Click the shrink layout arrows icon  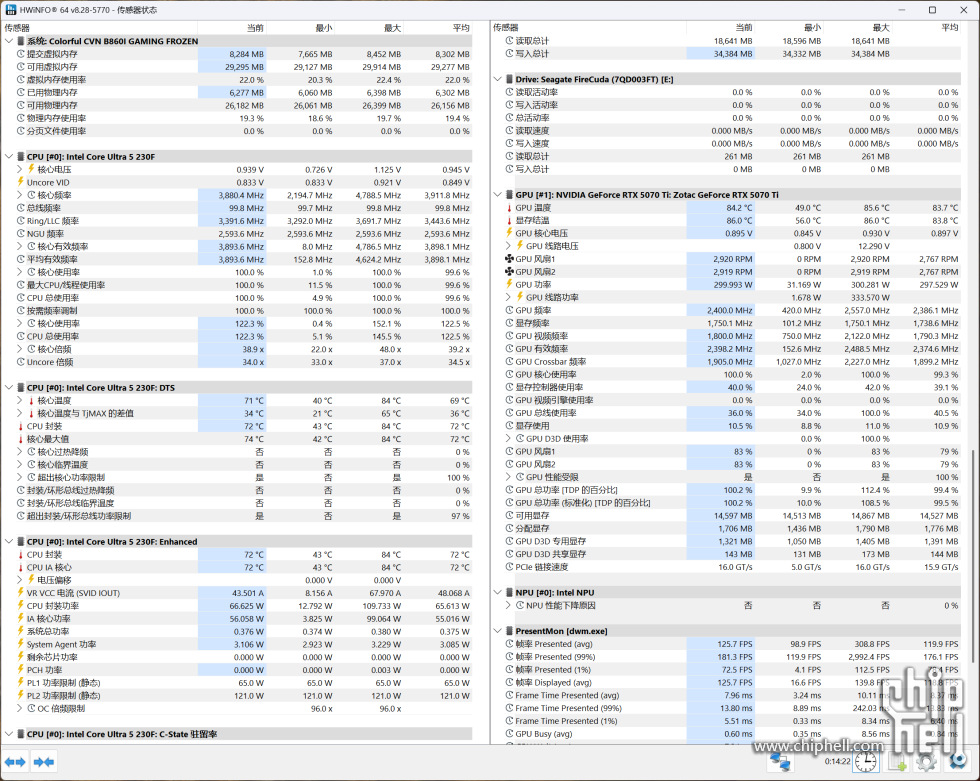click(43, 761)
